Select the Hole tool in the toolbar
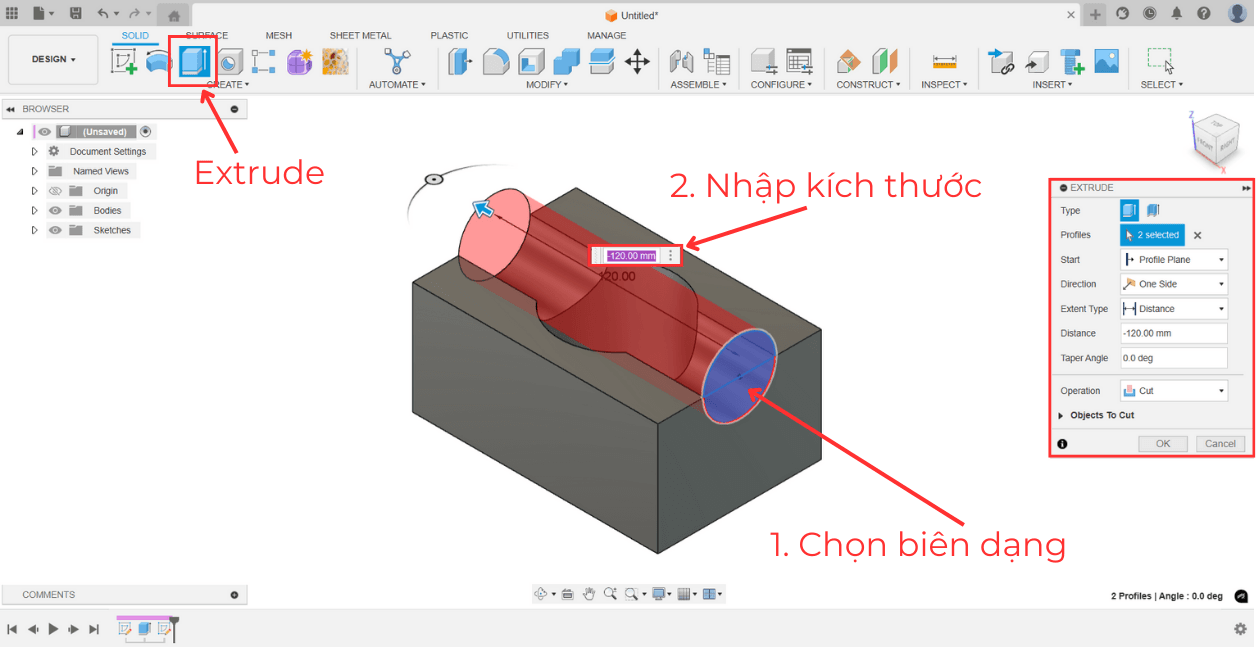Viewport: 1256px width, 648px height. pos(231,61)
